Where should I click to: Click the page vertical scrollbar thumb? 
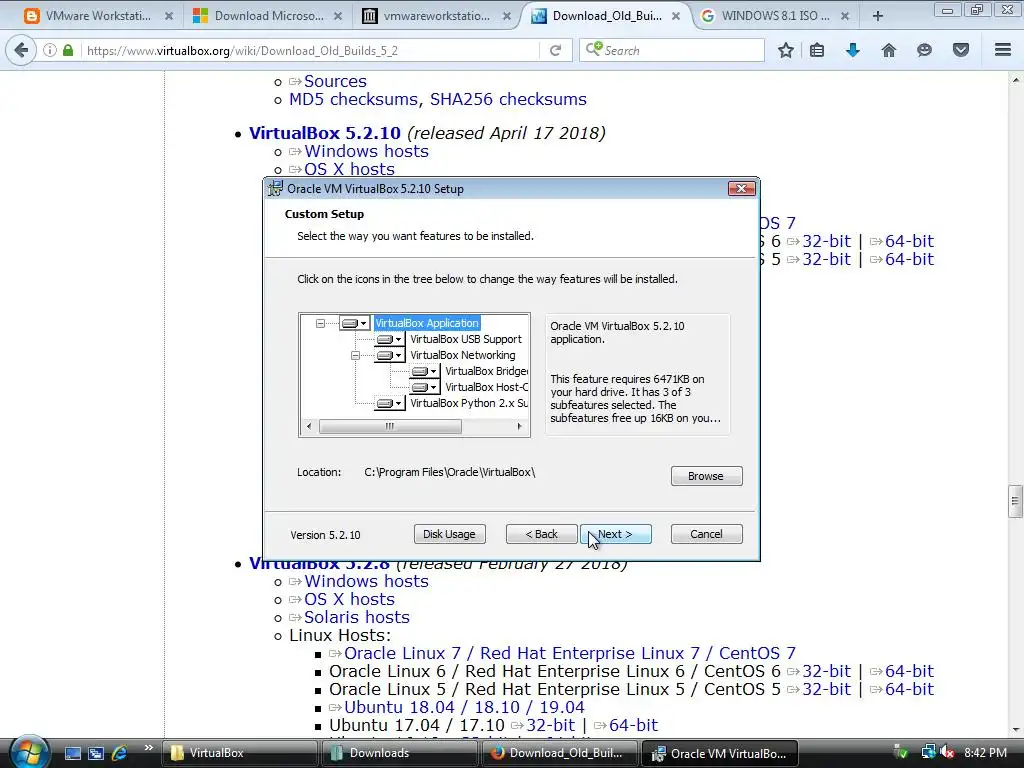pos(1015,501)
